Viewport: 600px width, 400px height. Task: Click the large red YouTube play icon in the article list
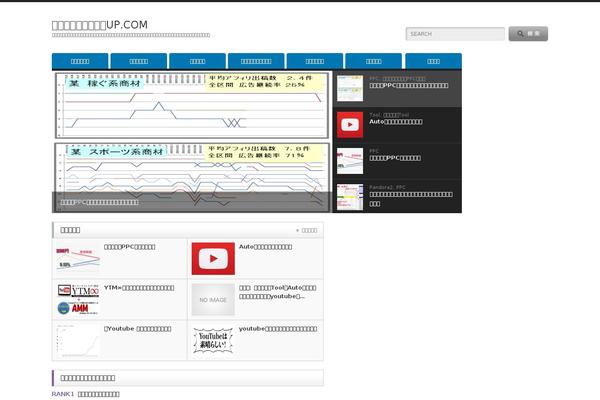click(213, 259)
